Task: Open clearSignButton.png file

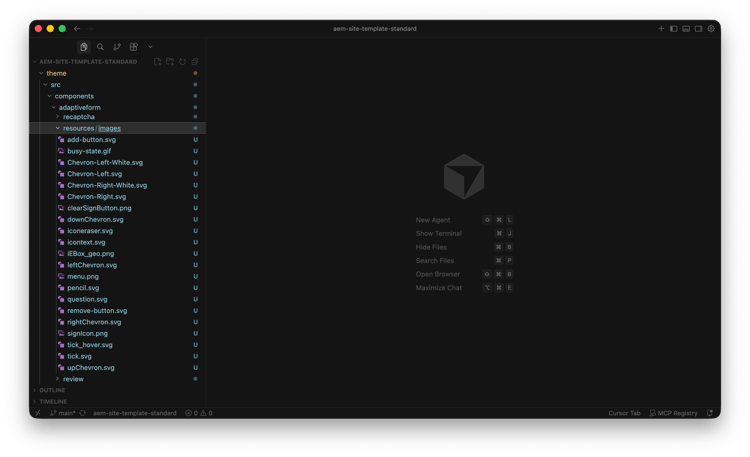Action: coord(99,208)
